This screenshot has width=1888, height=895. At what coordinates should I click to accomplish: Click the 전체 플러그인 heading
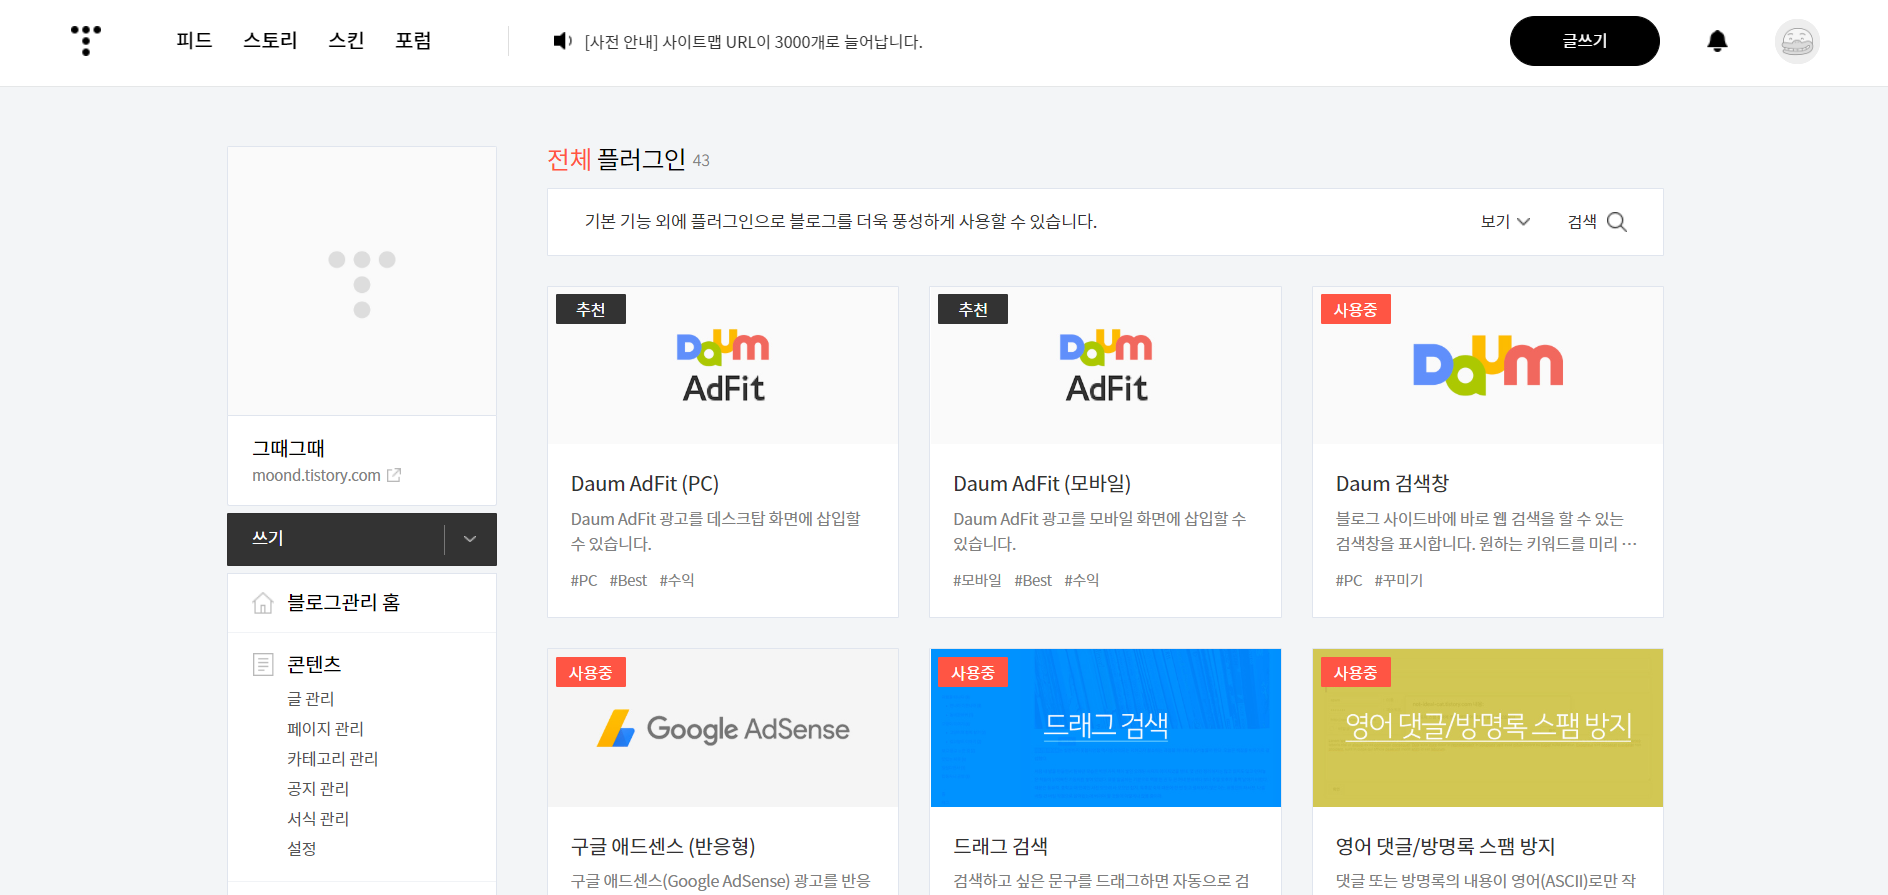(x=616, y=160)
